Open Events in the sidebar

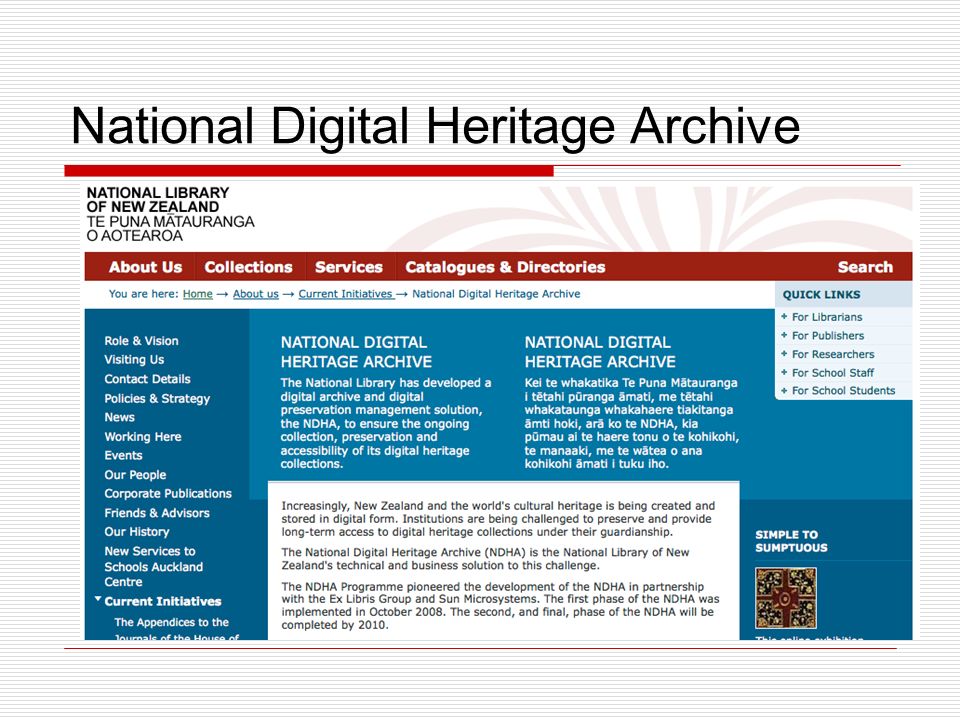(x=123, y=456)
